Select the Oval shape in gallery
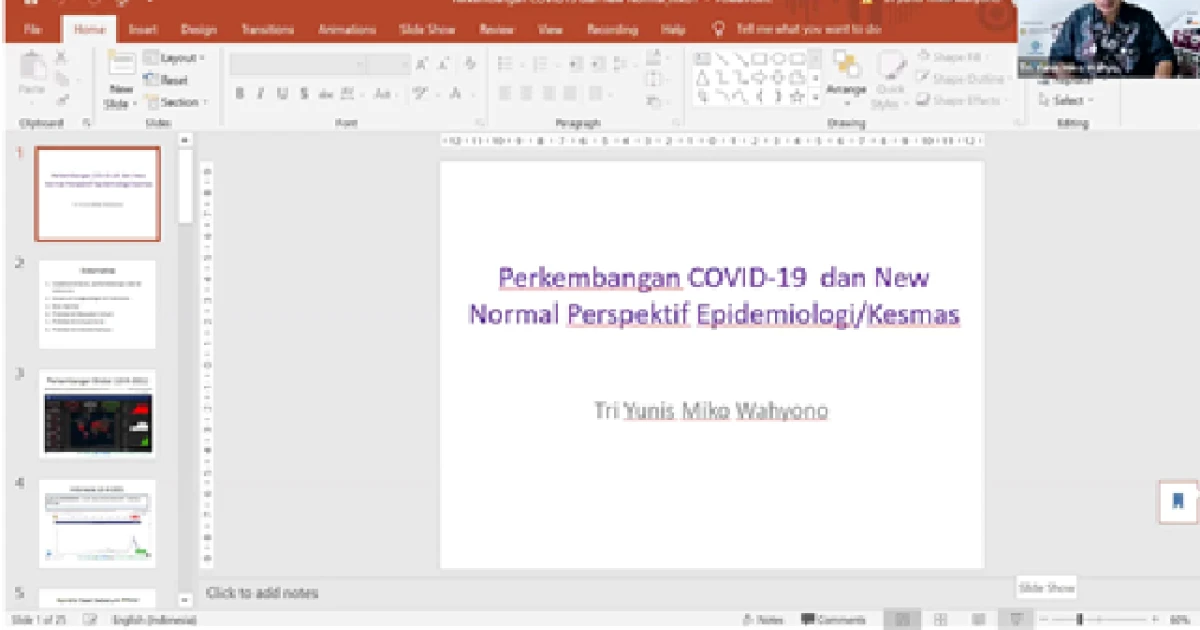 779,58
